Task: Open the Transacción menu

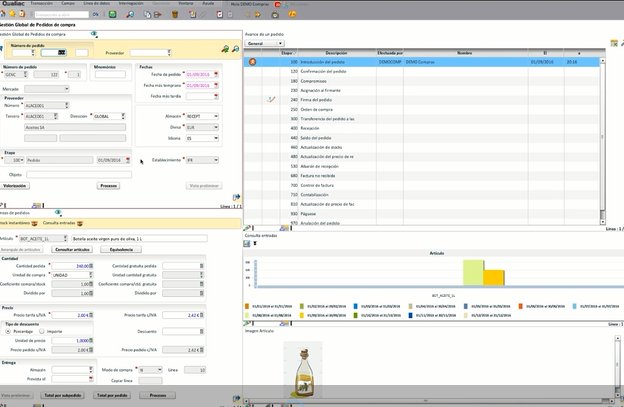Action: pyautogui.click(x=42, y=3)
